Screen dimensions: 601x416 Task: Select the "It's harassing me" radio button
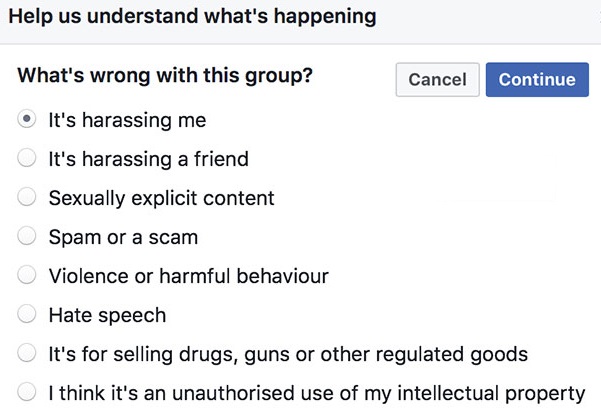pos(28,120)
